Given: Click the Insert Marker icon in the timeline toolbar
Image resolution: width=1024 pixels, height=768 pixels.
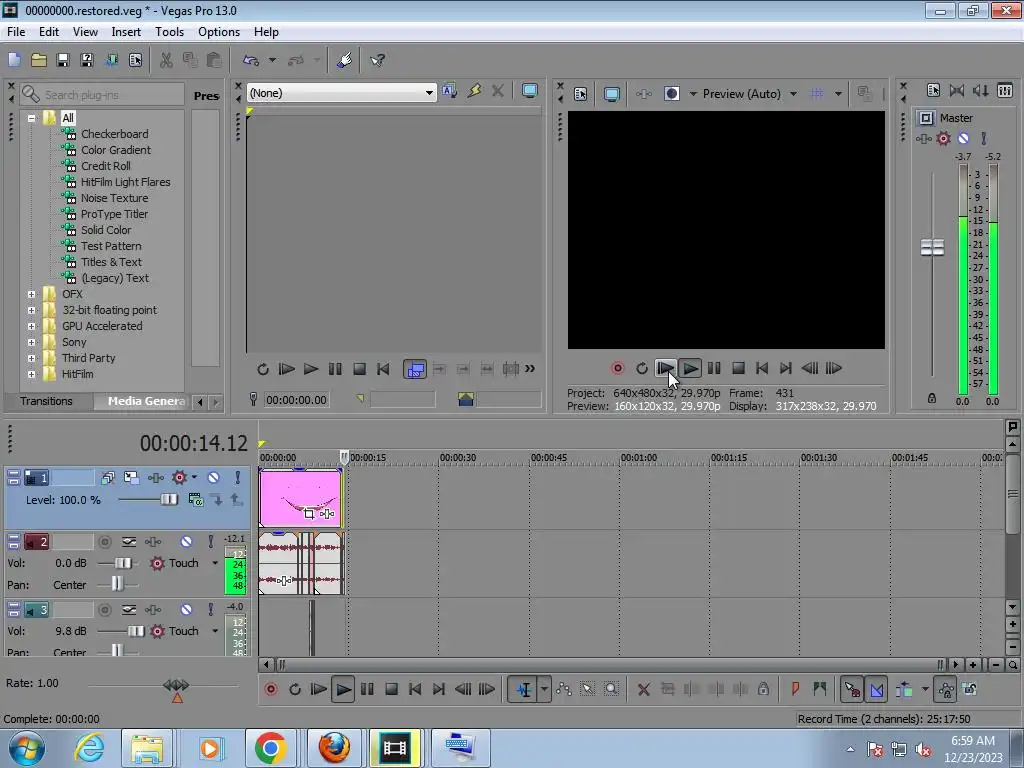Looking at the screenshot, I should point(795,689).
